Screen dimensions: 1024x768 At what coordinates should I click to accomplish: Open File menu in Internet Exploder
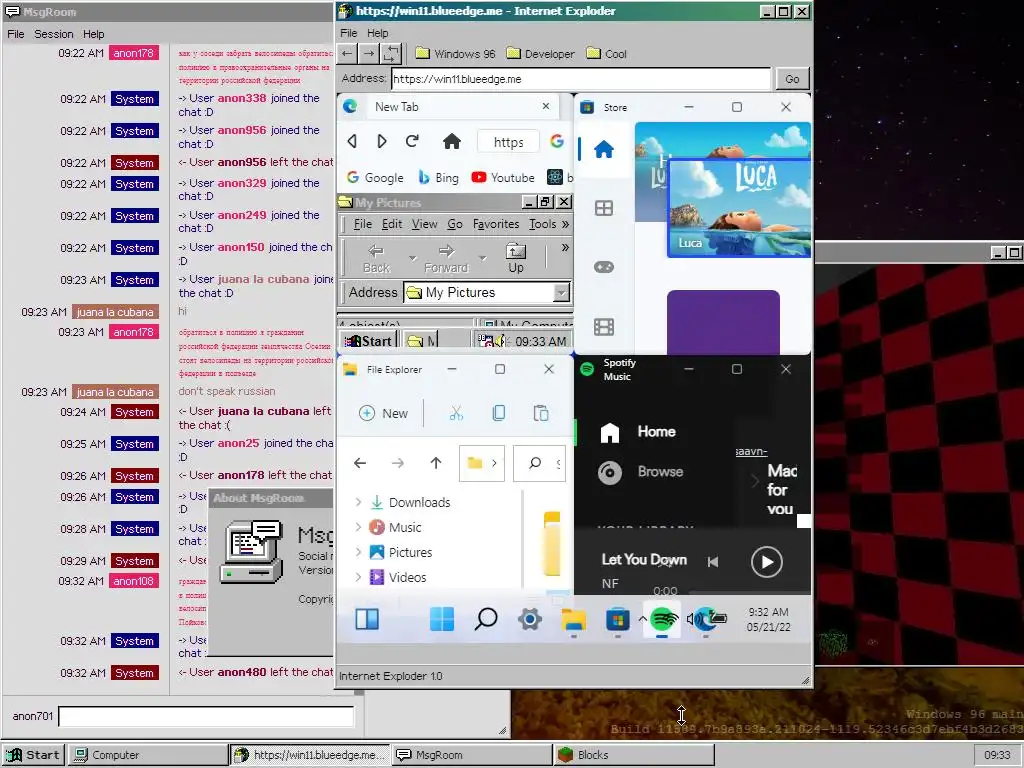349,33
